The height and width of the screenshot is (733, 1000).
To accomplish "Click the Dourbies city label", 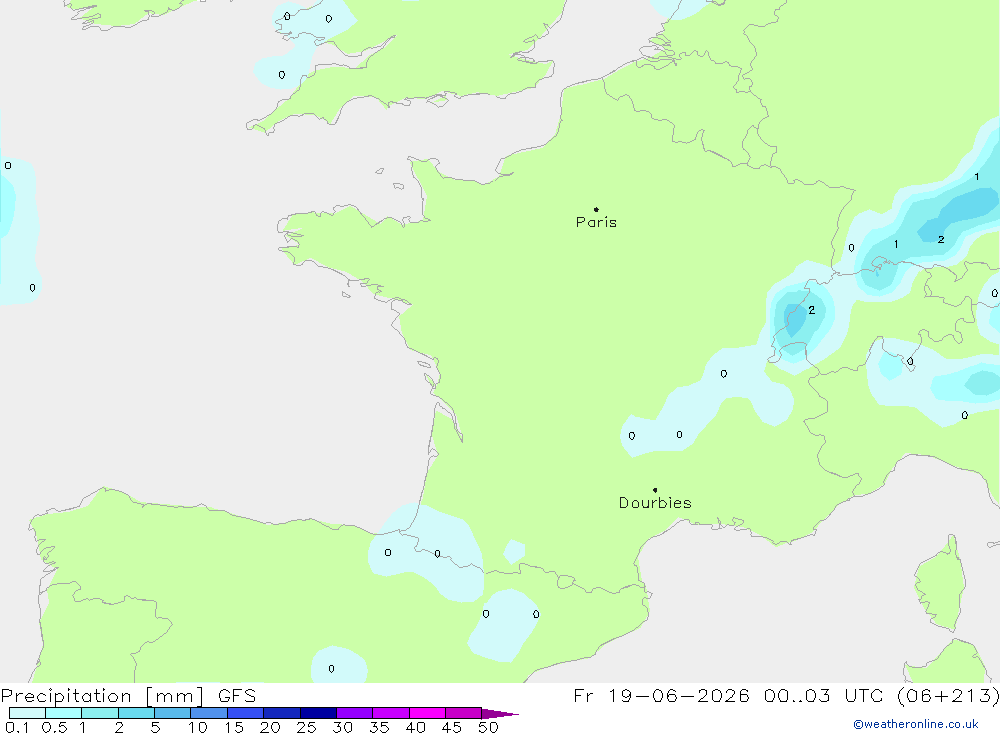I will (x=655, y=503).
